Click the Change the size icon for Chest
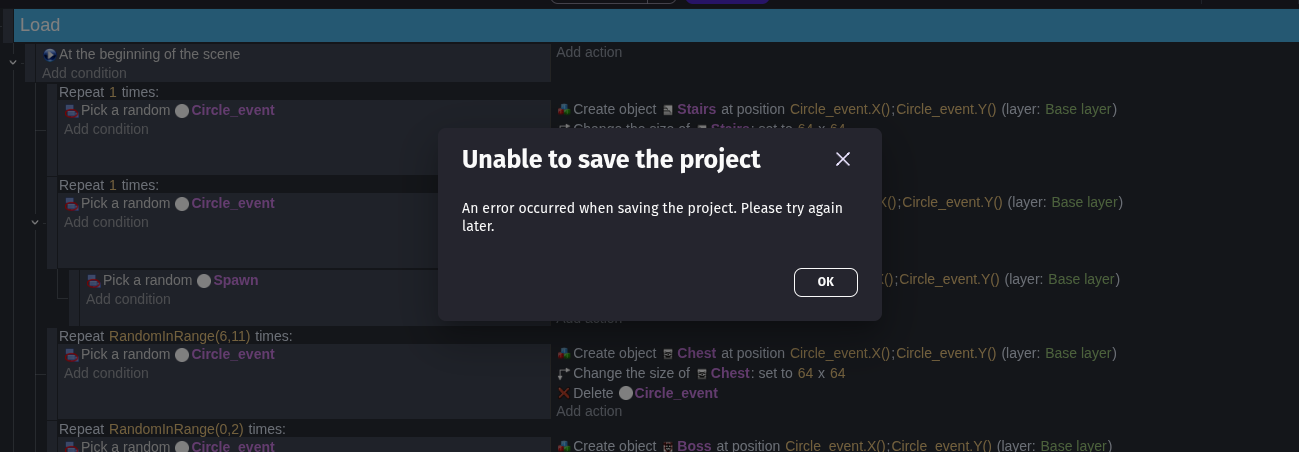 [564, 374]
